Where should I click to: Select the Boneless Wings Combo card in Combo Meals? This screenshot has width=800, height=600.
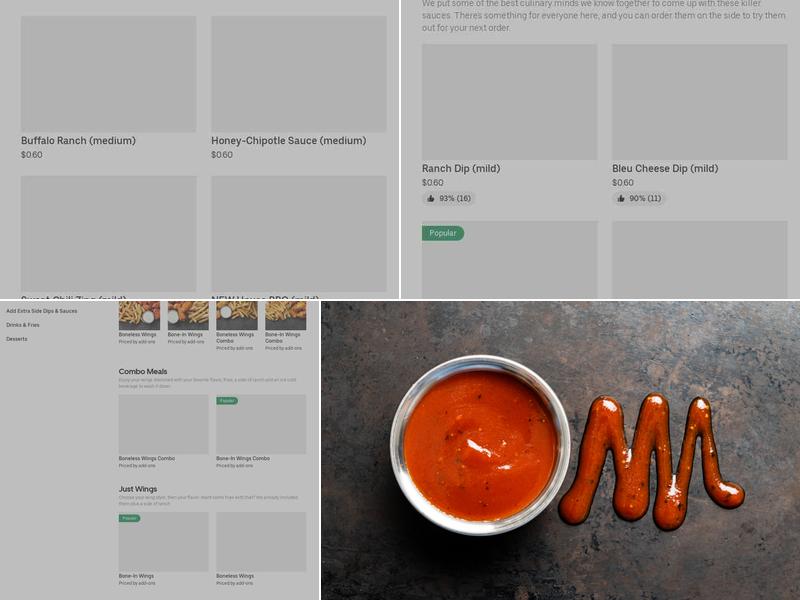pos(164,431)
